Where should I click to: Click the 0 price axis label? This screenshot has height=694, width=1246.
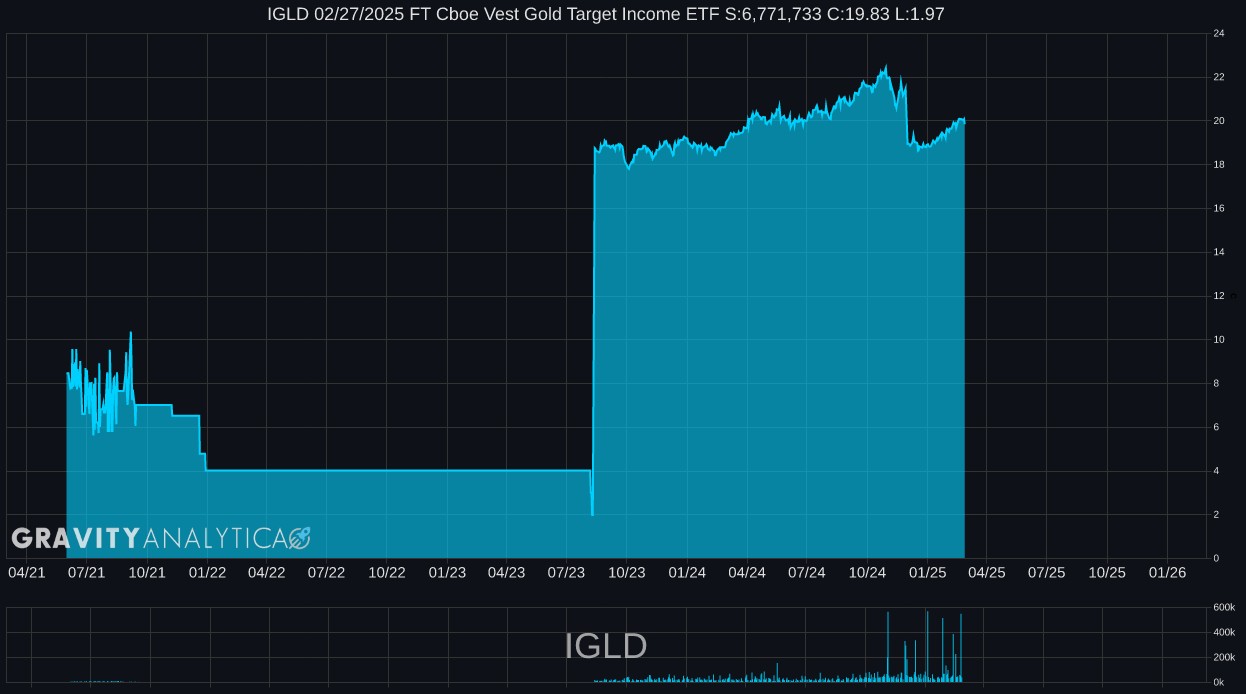(x=1216, y=558)
